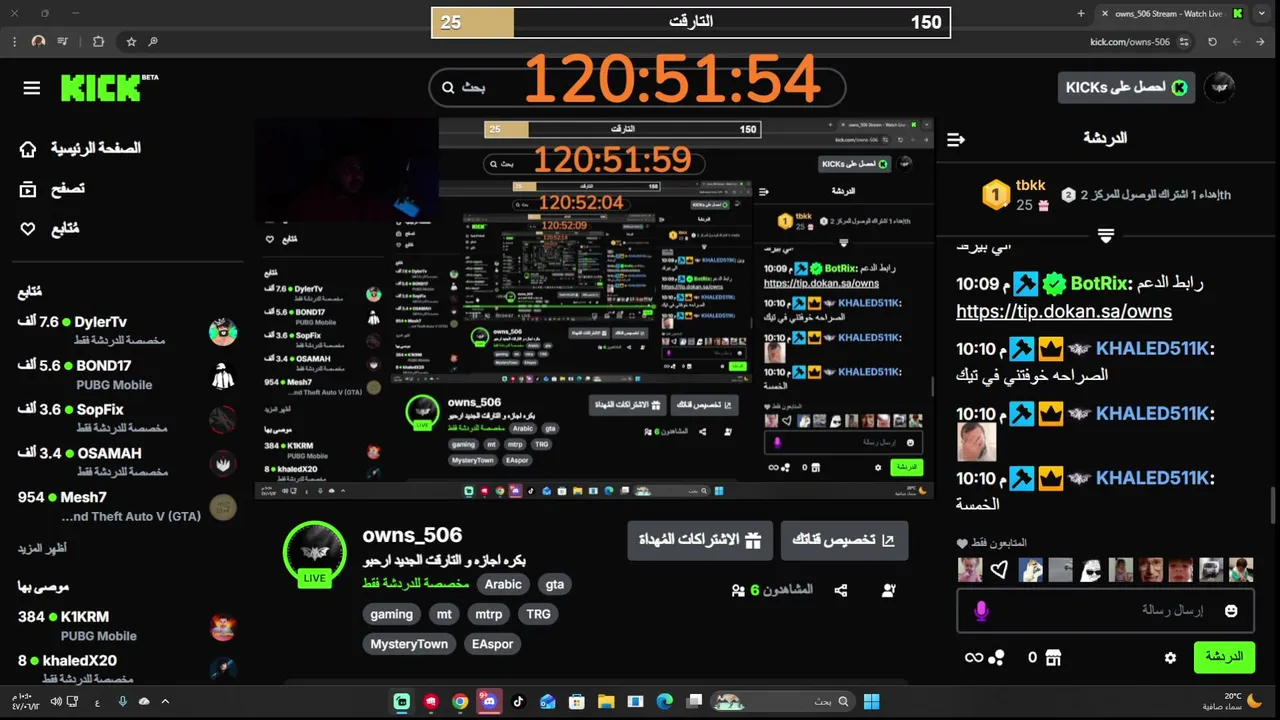Show hidden system tray icons
1280x720 pixels.
165,702
